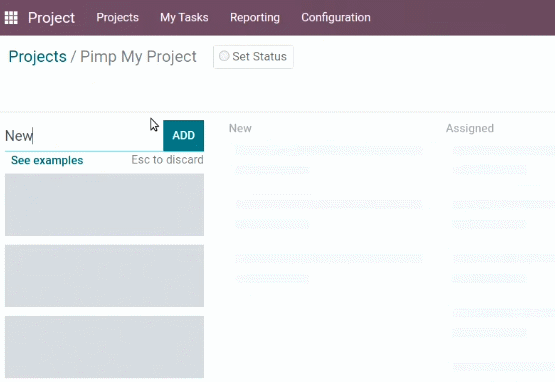Click the Project app title
The height and width of the screenshot is (382, 555).
(x=51, y=18)
